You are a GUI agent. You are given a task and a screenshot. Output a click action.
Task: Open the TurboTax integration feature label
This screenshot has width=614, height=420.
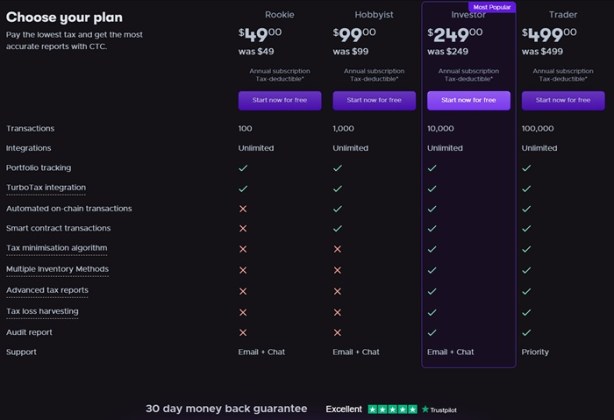(46, 188)
